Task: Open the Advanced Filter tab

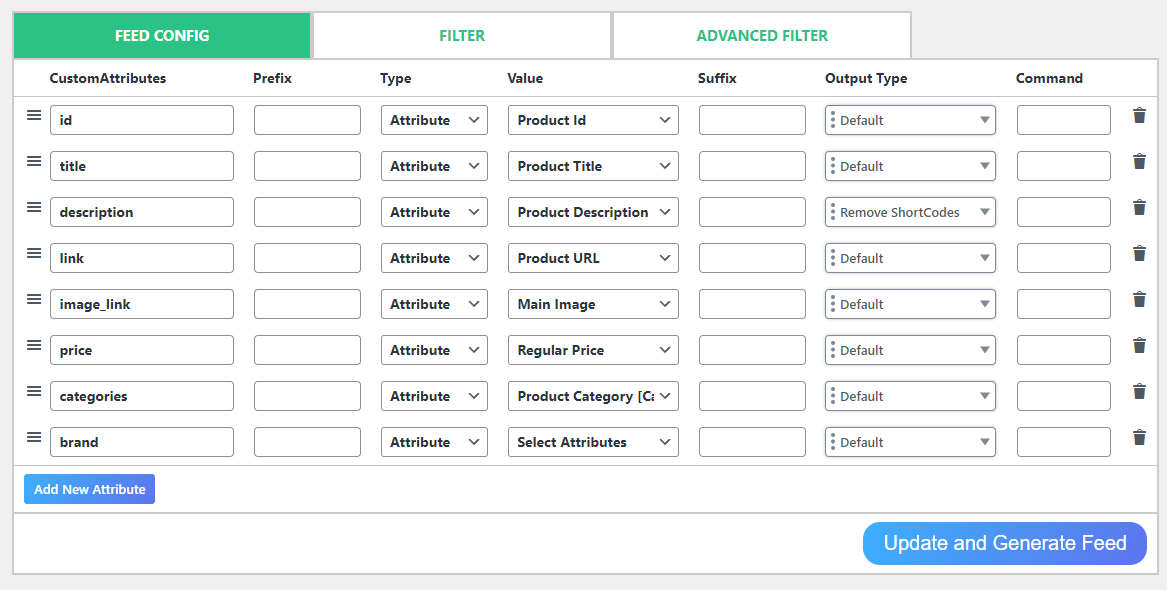Action: tap(762, 36)
